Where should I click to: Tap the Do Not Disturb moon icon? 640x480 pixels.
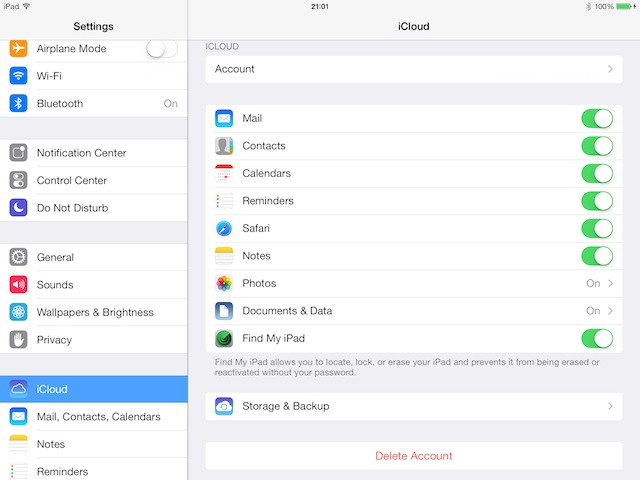click(x=18, y=207)
